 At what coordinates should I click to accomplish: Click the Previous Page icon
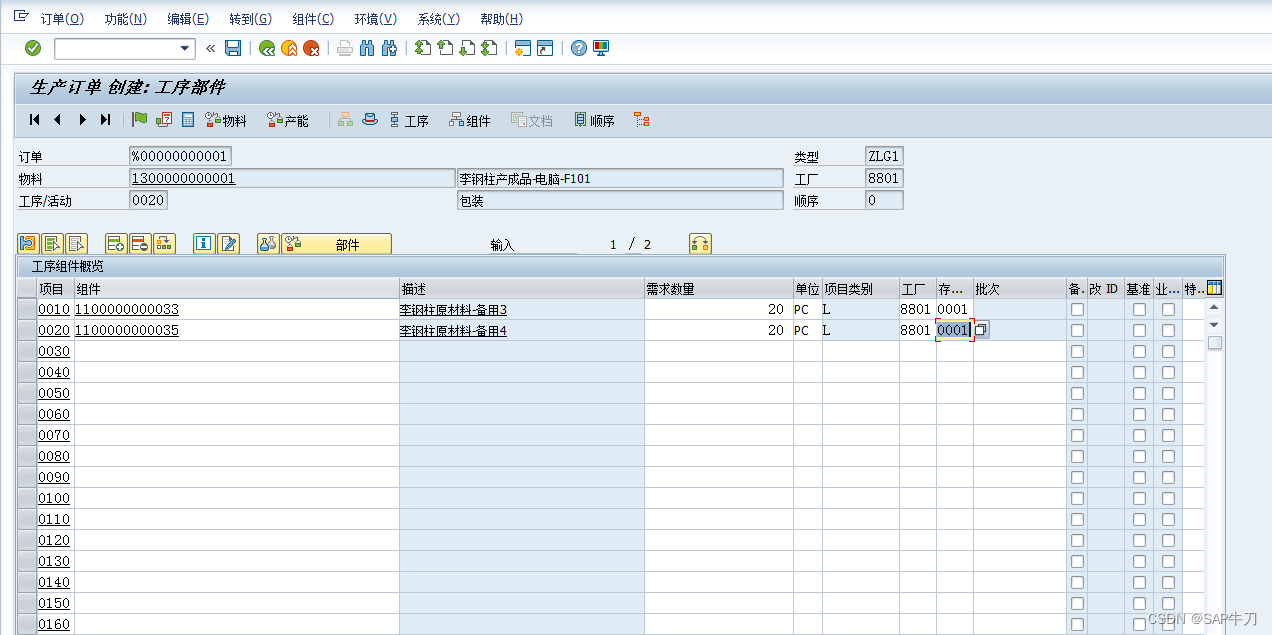[445, 48]
